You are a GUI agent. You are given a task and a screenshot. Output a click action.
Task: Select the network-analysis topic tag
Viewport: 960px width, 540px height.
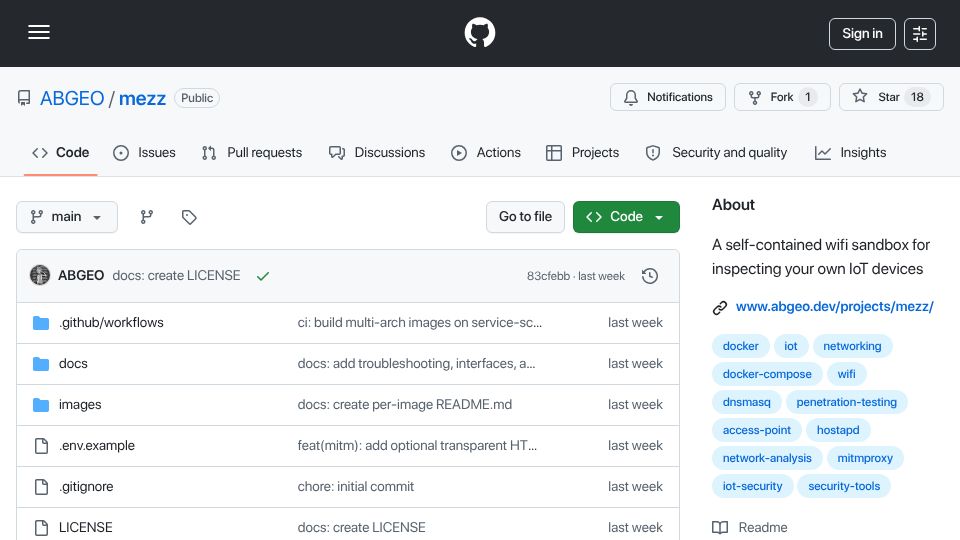[x=767, y=458]
